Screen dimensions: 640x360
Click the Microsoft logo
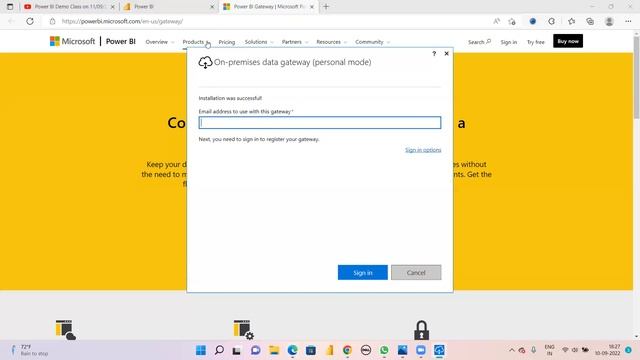pos(72,41)
